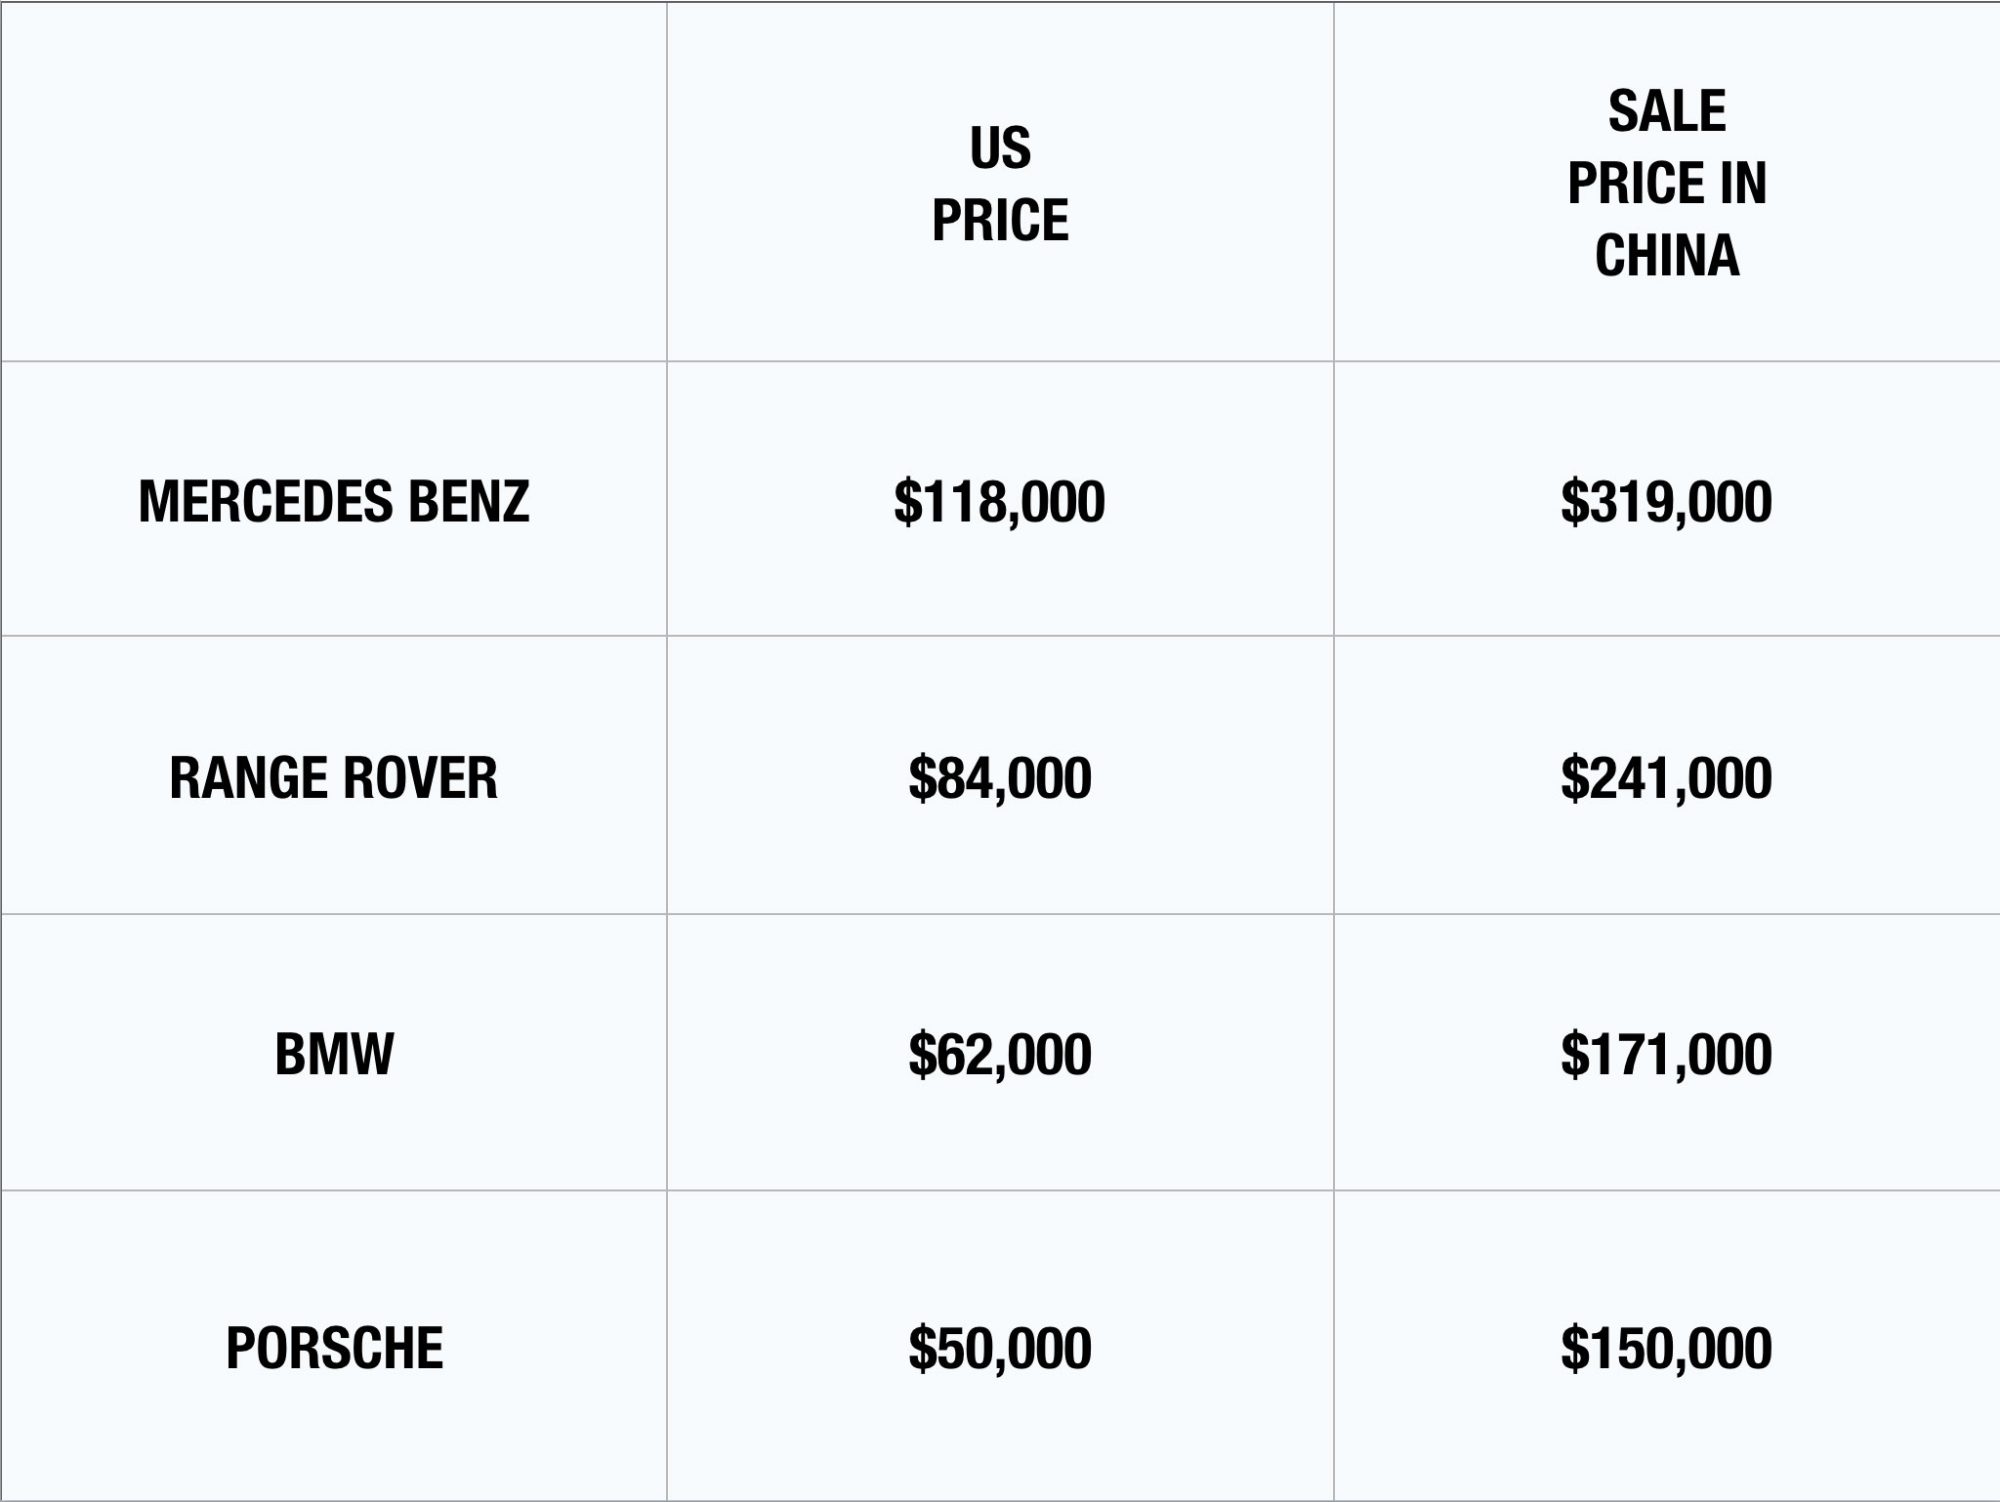Select the $171,000 BMW China price

1666,1054
